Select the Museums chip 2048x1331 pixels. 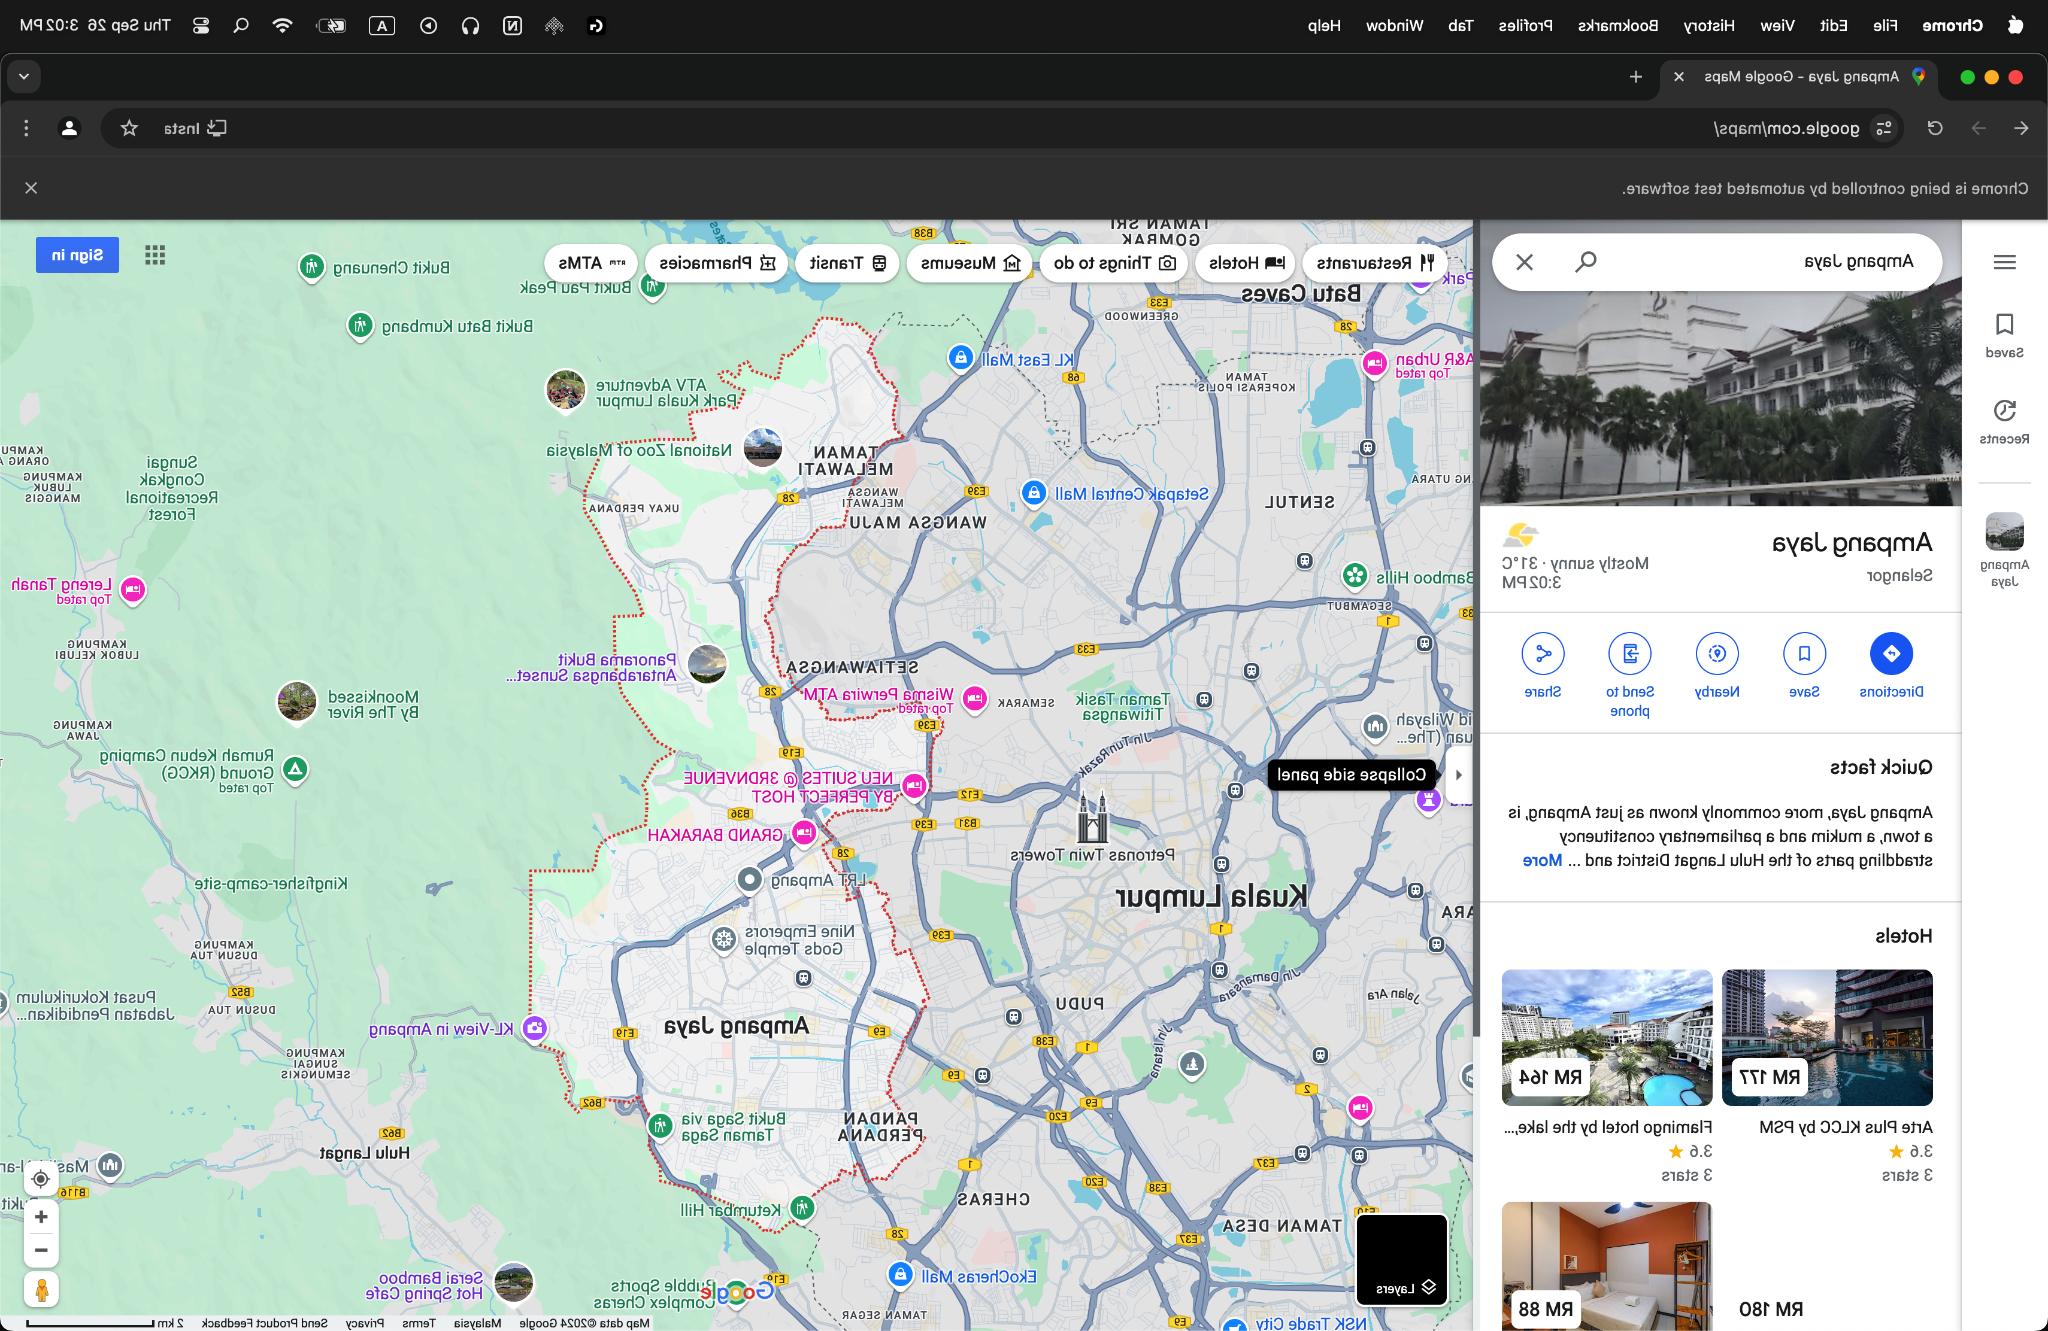pyautogui.click(x=970, y=263)
